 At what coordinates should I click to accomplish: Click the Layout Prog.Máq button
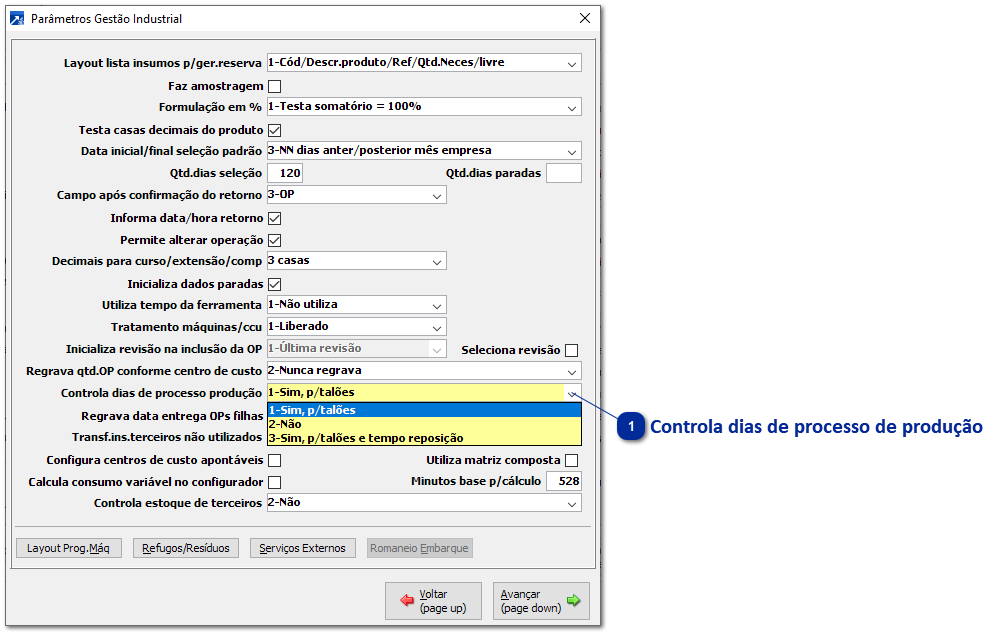[x=68, y=547]
